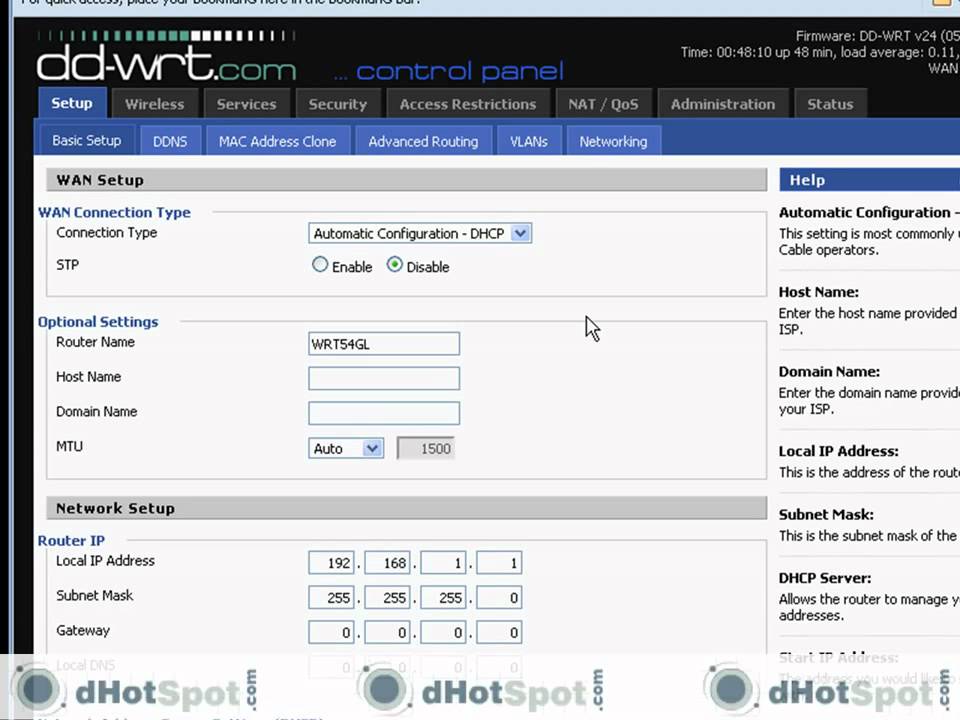The height and width of the screenshot is (720, 960).
Task: Click Gateway fourth octet field
Action: click(x=499, y=632)
